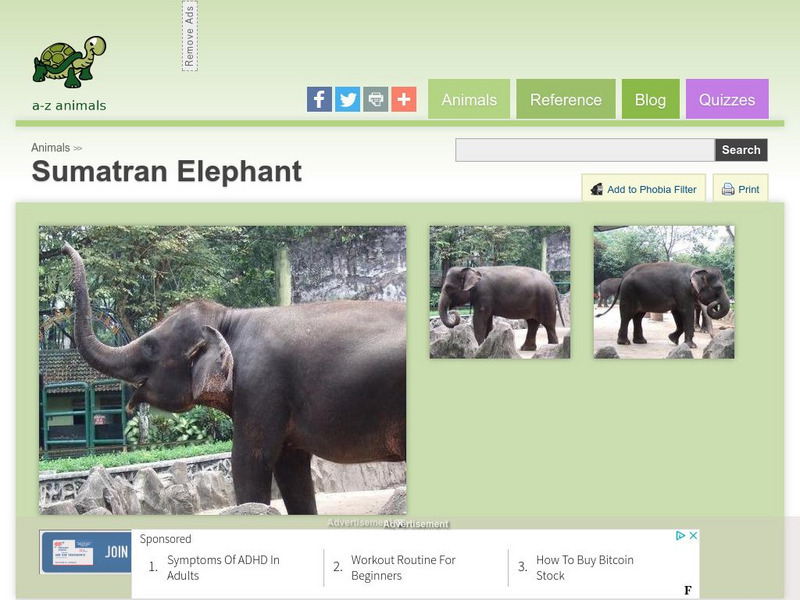Open more sharing options plus icon

[404, 99]
